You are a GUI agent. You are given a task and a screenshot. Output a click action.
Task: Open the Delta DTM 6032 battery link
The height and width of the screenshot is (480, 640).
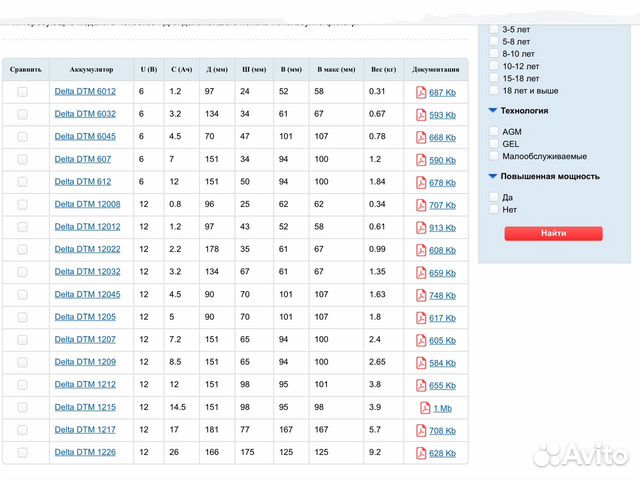tap(85, 114)
